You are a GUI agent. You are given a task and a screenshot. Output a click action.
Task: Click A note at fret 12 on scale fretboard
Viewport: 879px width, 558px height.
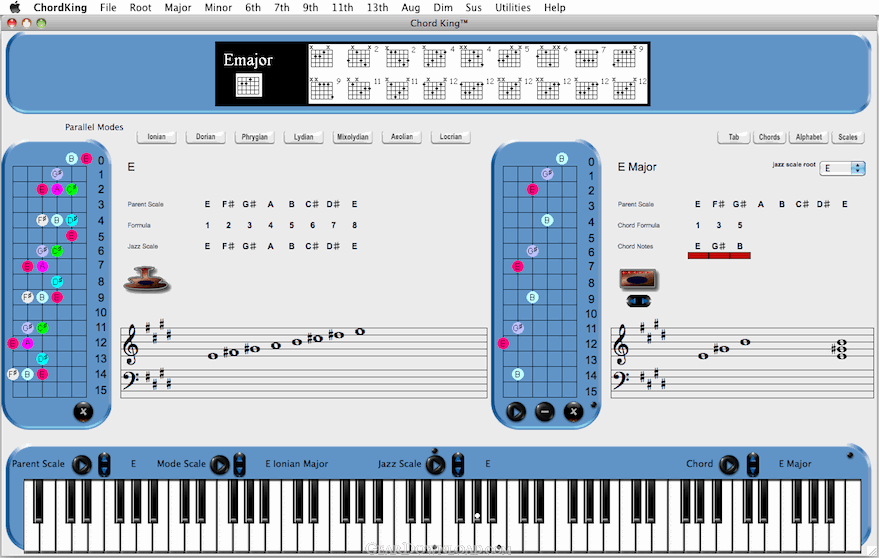coord(27,343)
